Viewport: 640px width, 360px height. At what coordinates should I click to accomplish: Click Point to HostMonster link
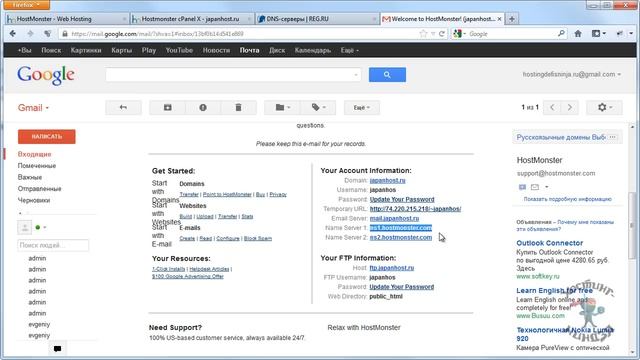pos(227,195)
